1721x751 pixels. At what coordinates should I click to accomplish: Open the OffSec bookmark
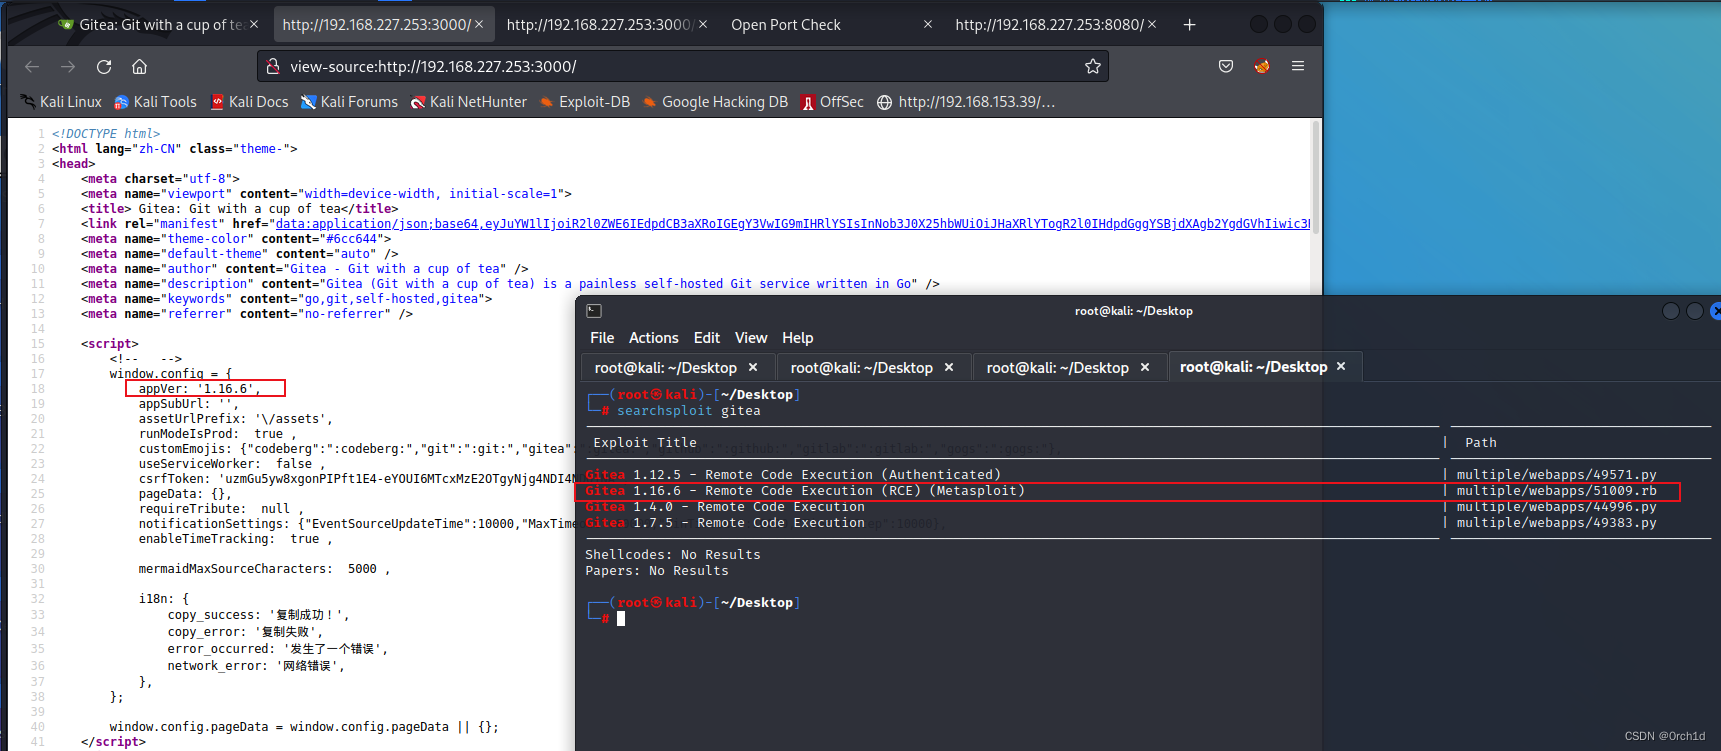click(x=832, y=102)
